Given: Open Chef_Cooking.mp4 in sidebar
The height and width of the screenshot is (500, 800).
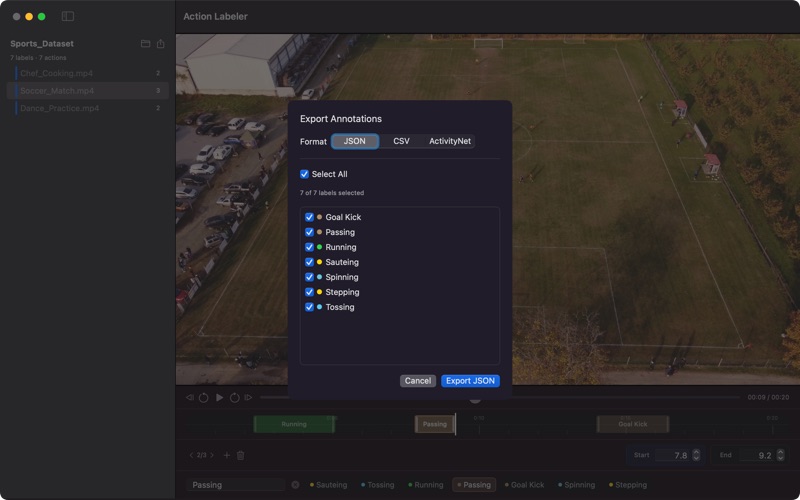Looking at the screenshot, I should pyautogui.click(x=88, y=73).
